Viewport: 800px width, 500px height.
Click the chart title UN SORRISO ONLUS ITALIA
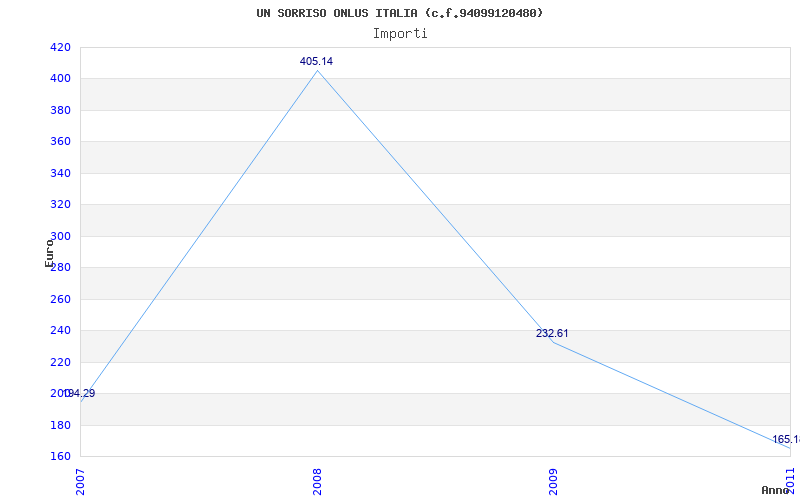tap(400, 13)
